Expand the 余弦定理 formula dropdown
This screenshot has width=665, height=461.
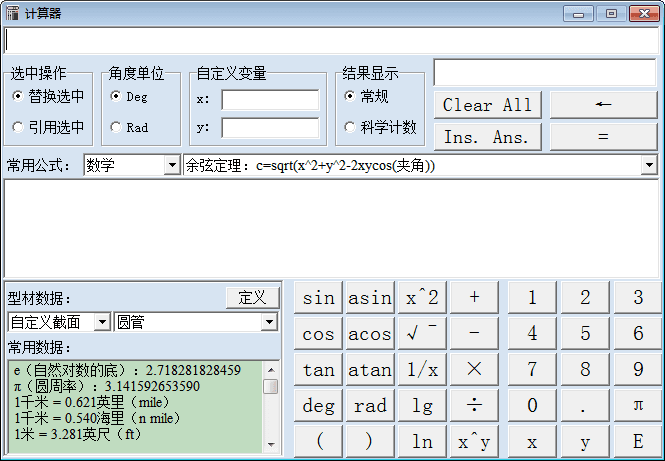click(x=649, y=165)
